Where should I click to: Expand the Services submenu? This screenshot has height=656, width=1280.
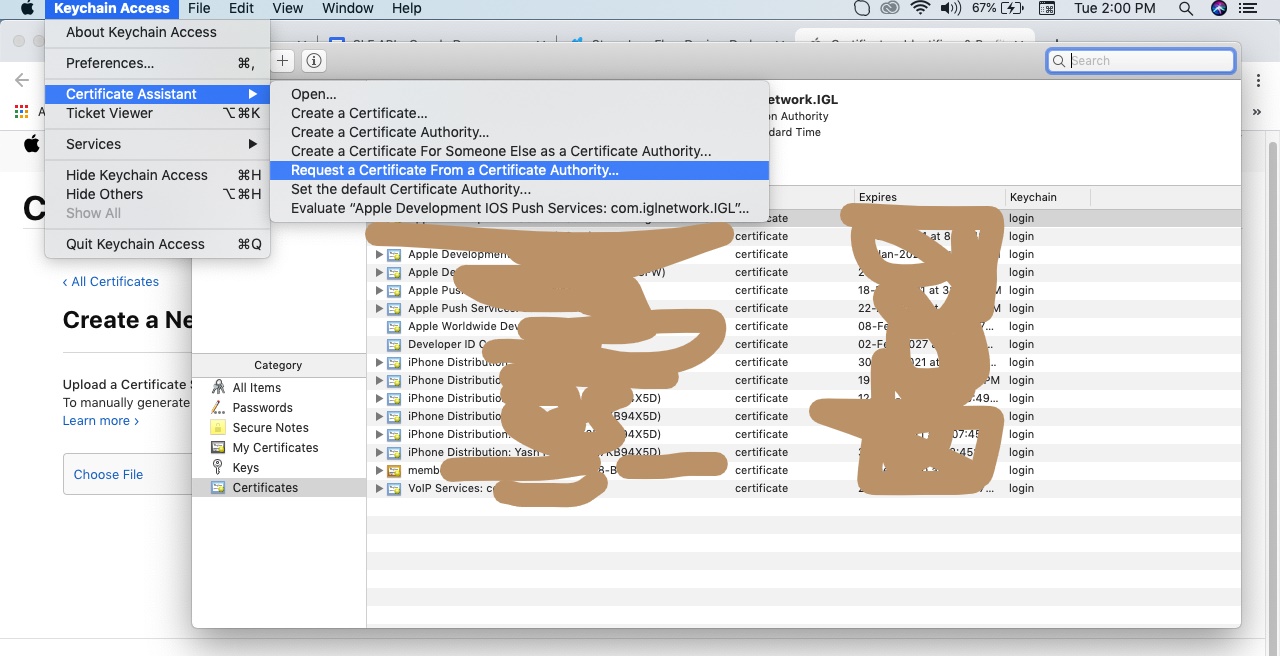point(157,144)
